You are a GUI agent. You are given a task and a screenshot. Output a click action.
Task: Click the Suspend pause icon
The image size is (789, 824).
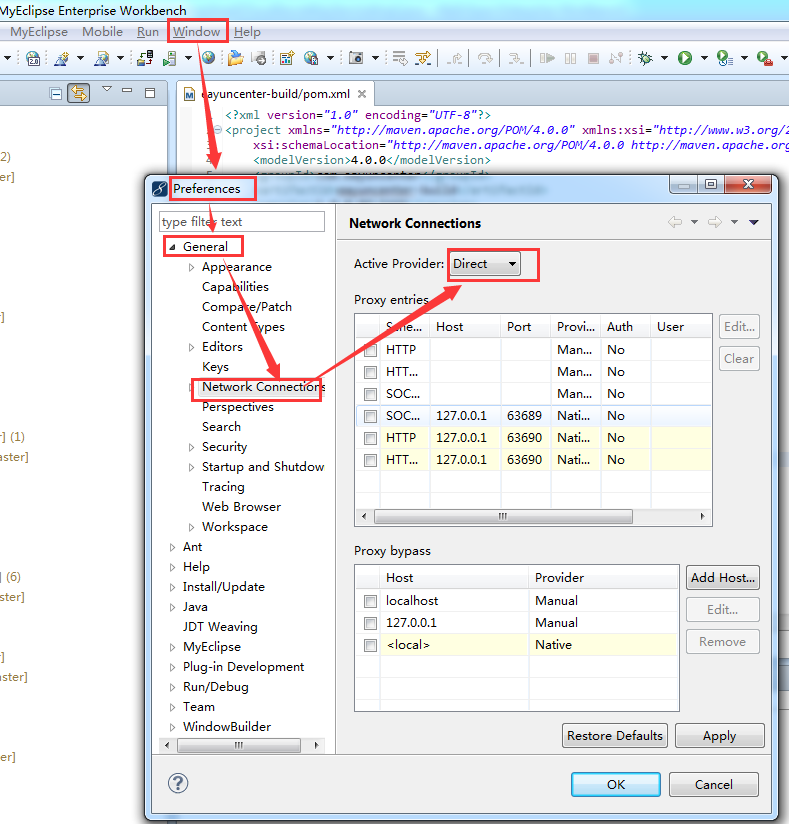570,58
